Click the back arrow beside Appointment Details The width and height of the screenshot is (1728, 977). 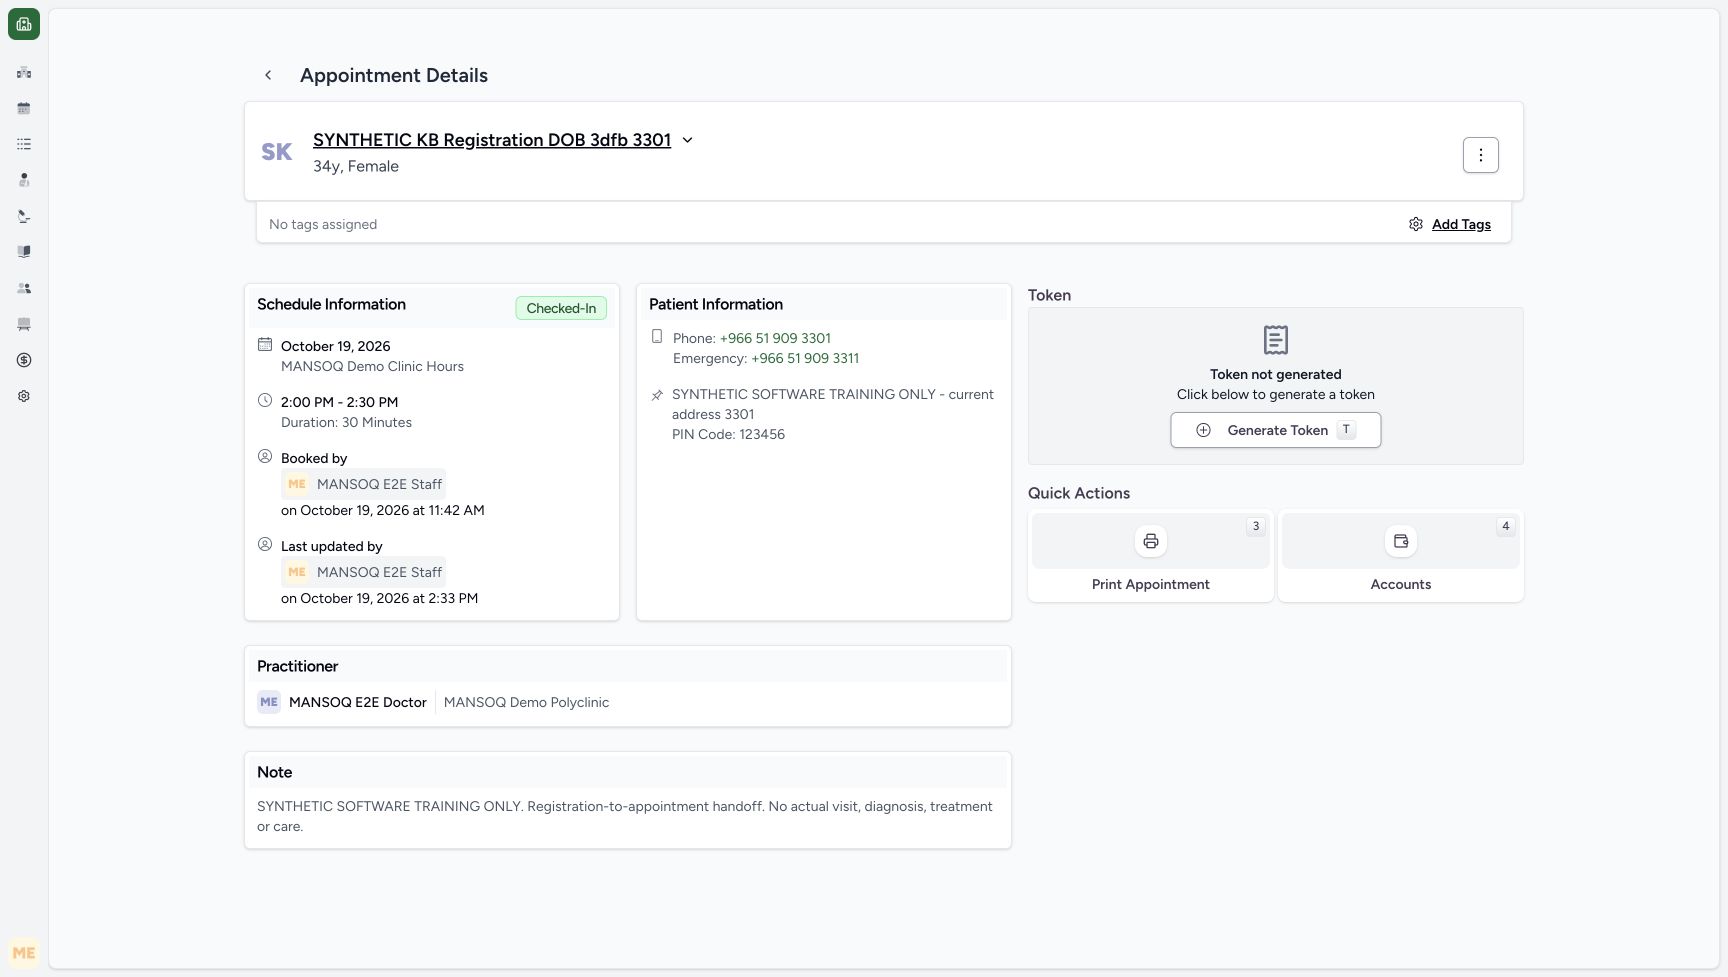(268, 75)
